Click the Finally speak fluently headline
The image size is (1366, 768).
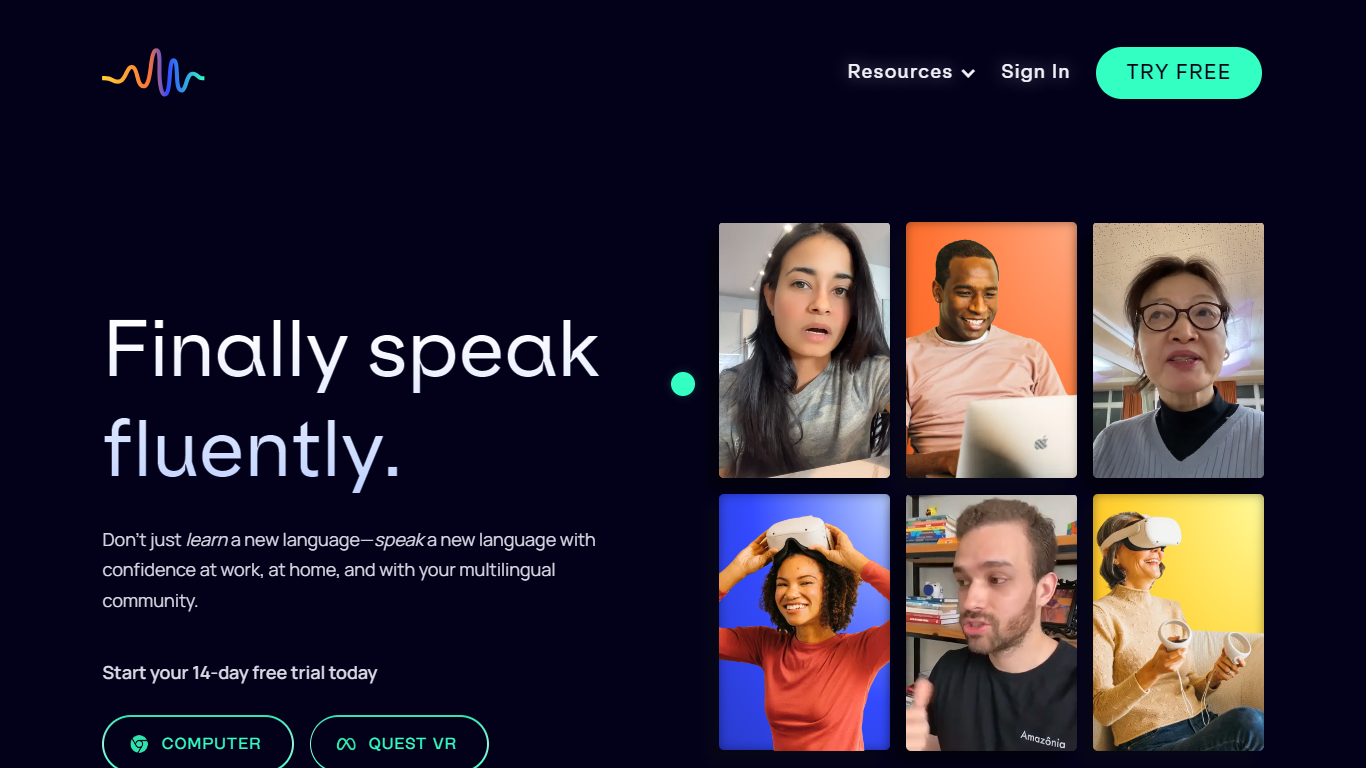pos(352,399)
